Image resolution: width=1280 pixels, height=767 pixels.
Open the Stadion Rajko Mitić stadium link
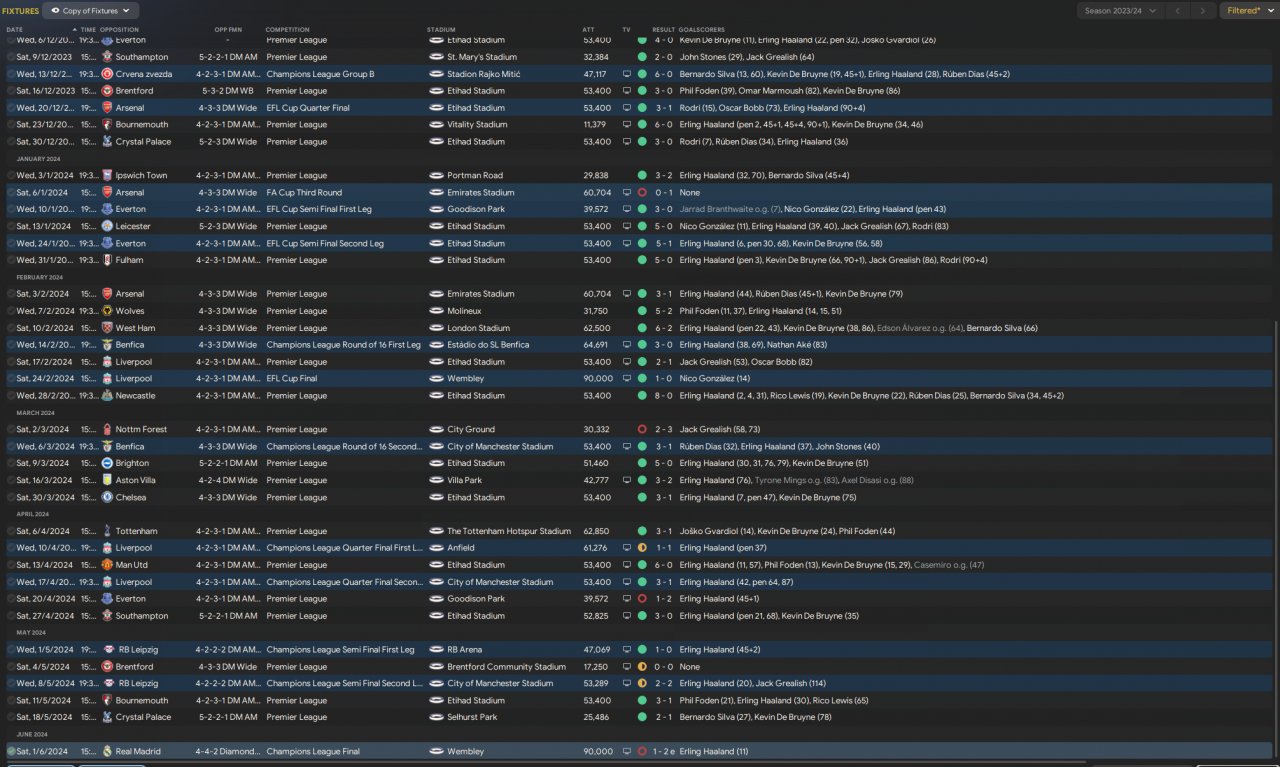pos(484,74)
